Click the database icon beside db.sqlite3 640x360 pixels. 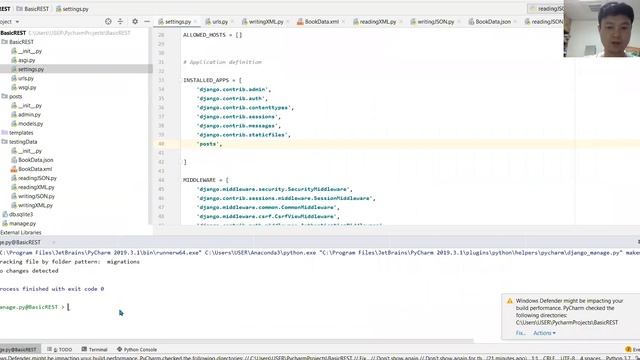point(5,214)
